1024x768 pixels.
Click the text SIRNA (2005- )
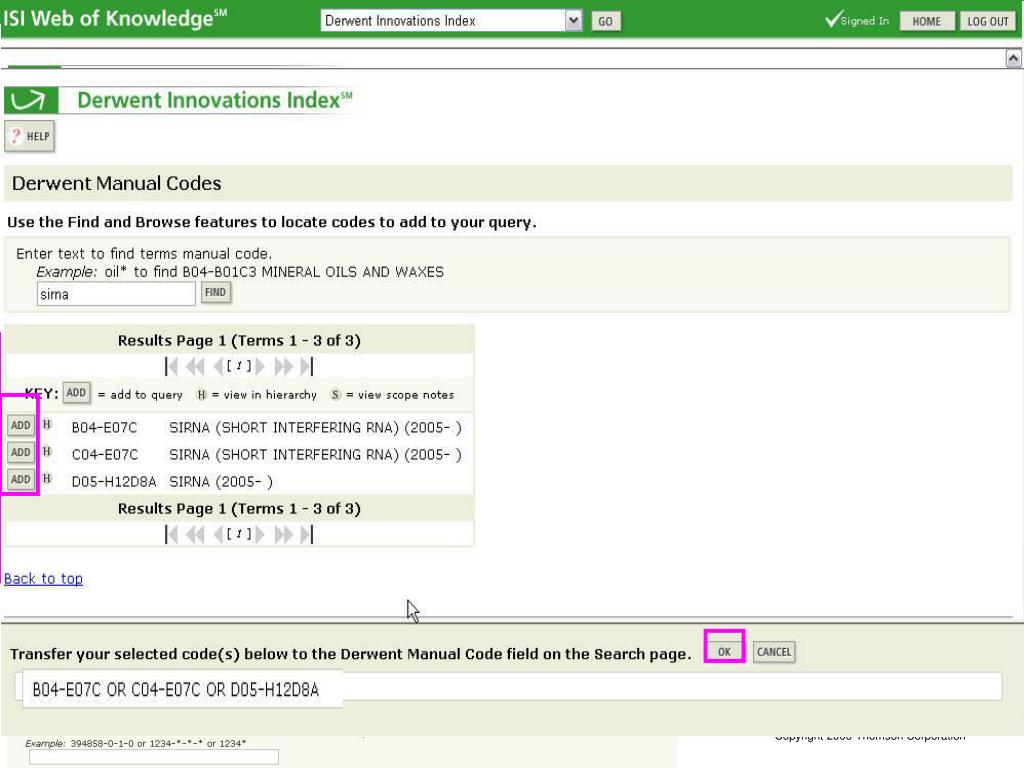pos(221,482)
